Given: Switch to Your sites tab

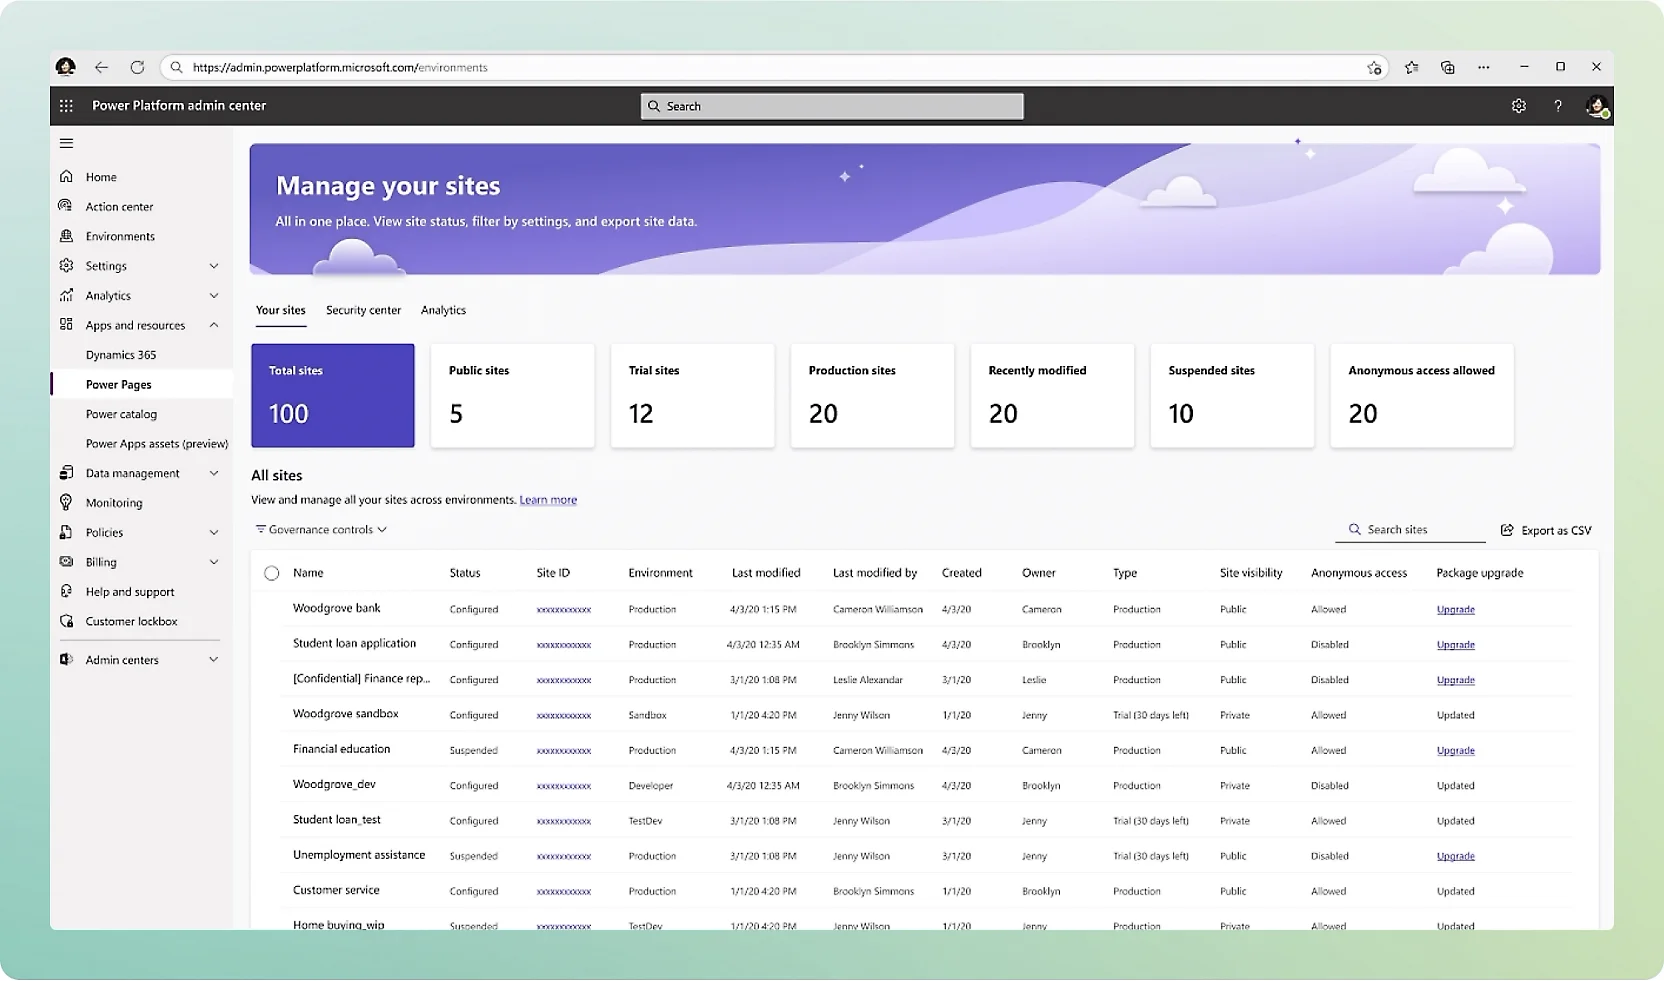Looking at the screenshot, I should pos(280,310).
